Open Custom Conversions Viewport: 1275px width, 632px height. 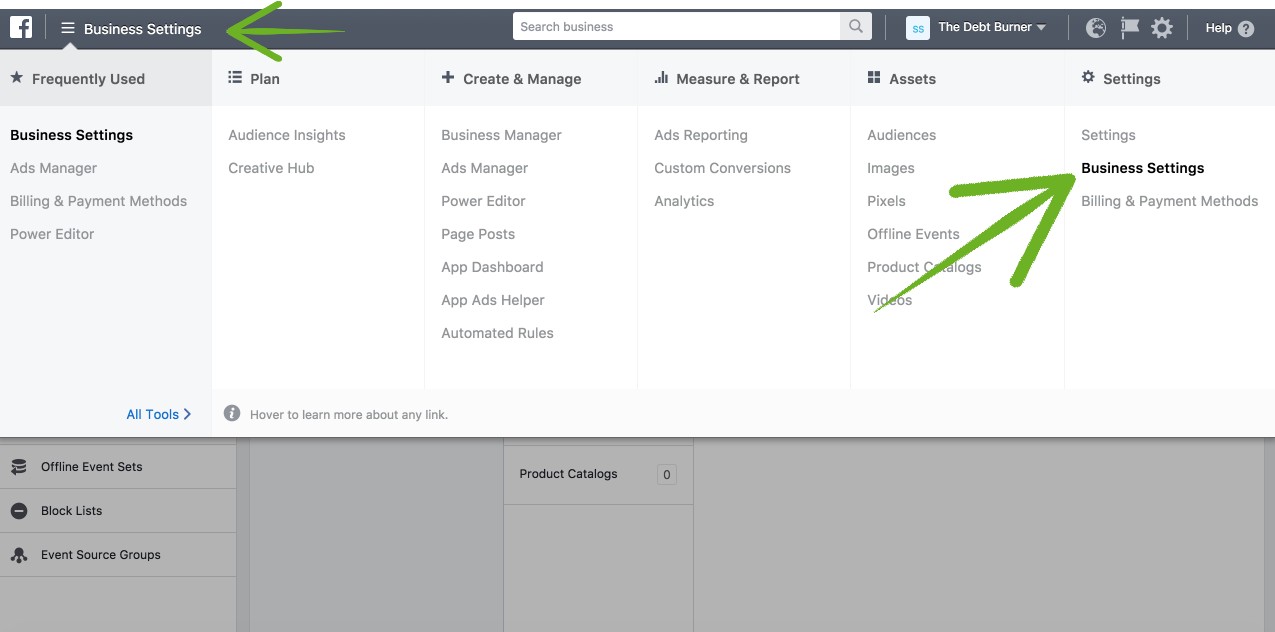[x=722, y=168]
